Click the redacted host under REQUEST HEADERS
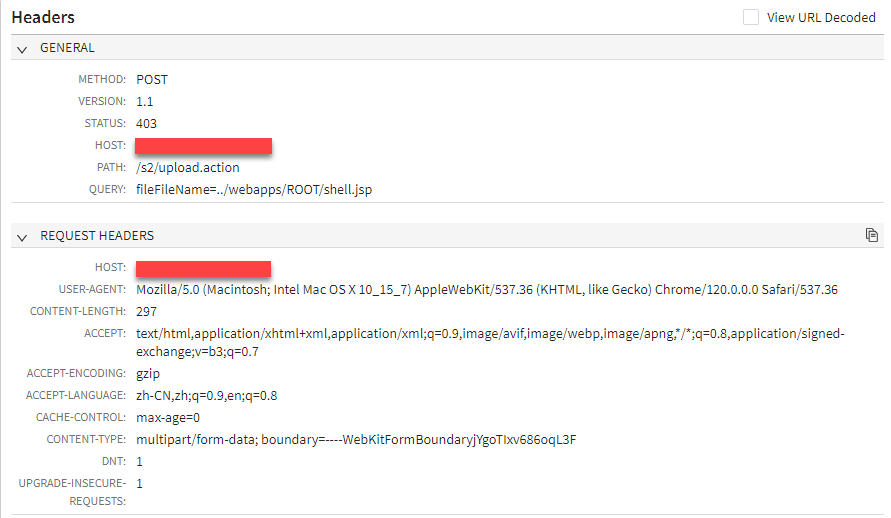Viewport: 891px width, 518px height. [204, 268]
